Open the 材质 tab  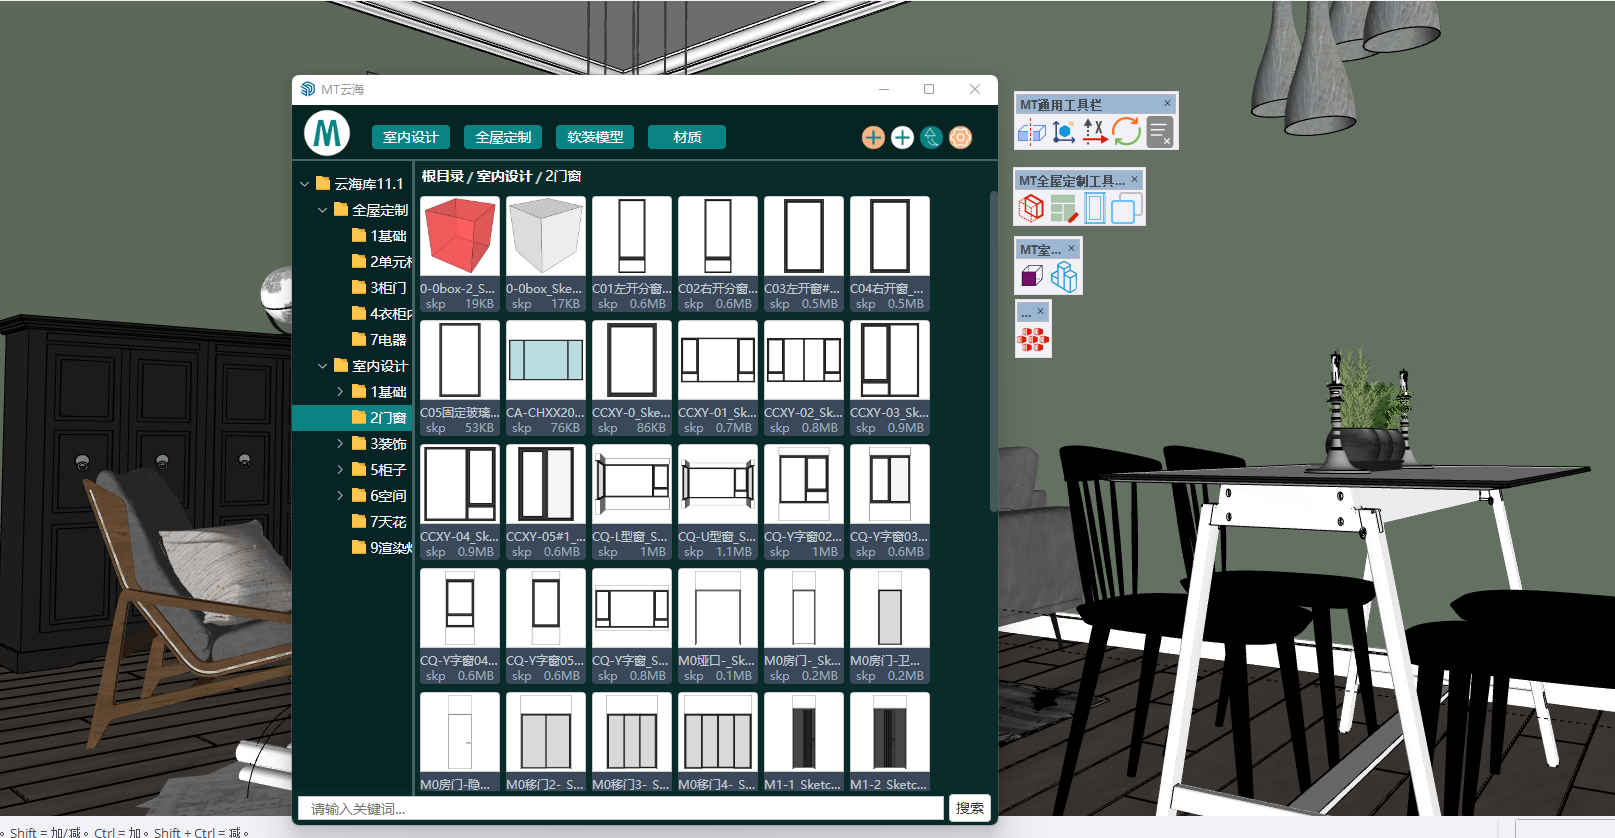687,137
